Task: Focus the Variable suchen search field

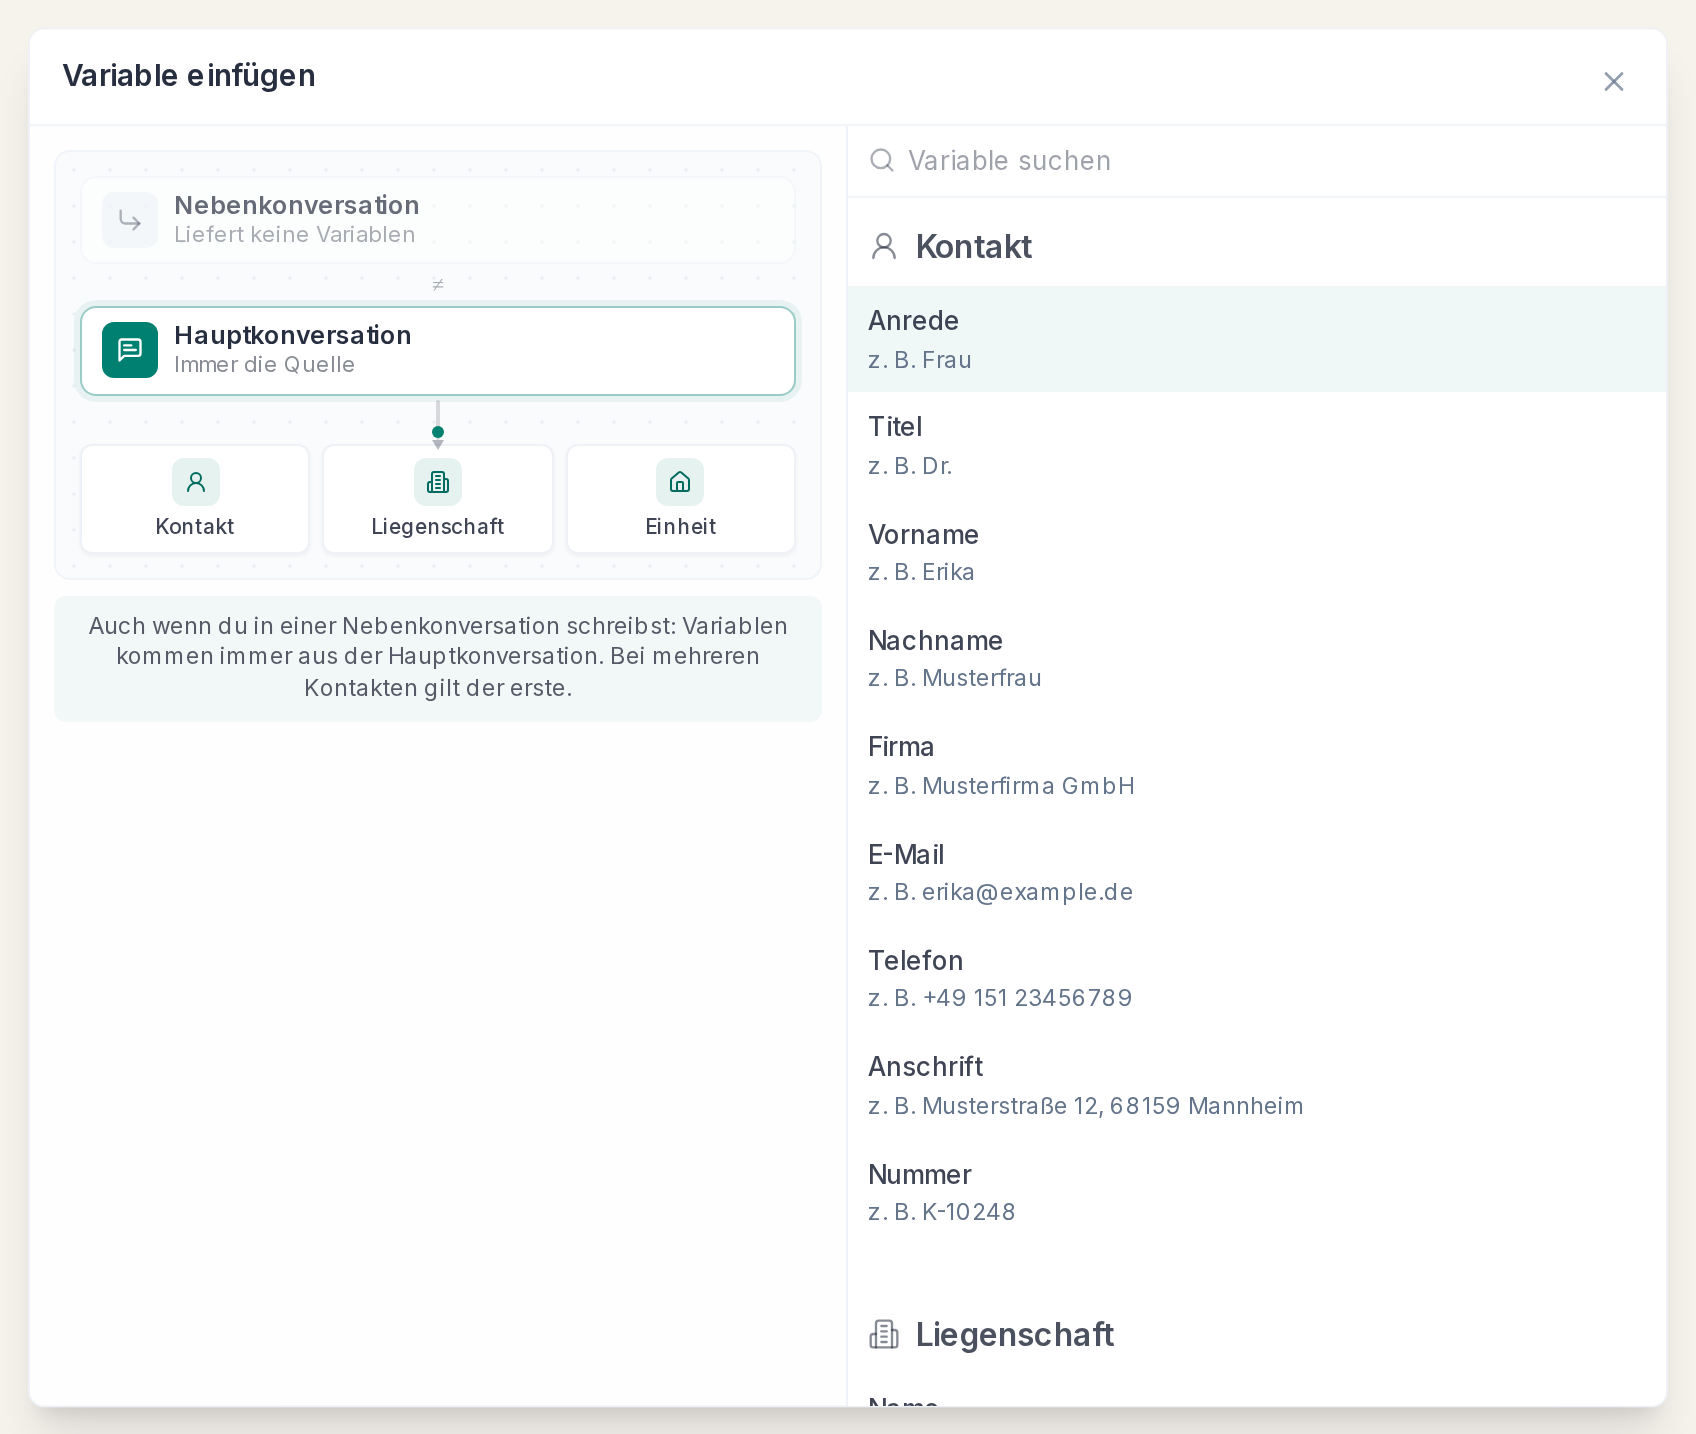Action: click(x=1256, y=161)
